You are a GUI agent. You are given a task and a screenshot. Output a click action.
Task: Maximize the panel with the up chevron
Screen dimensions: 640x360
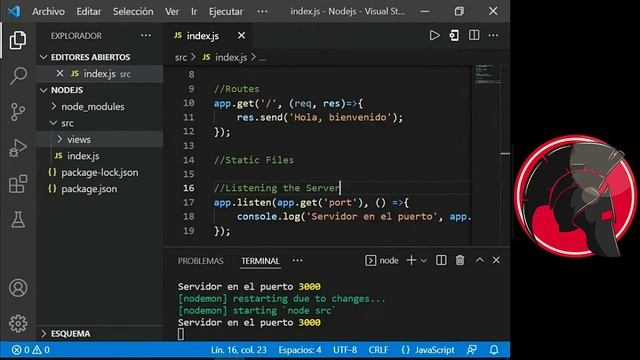coord(480,260)
